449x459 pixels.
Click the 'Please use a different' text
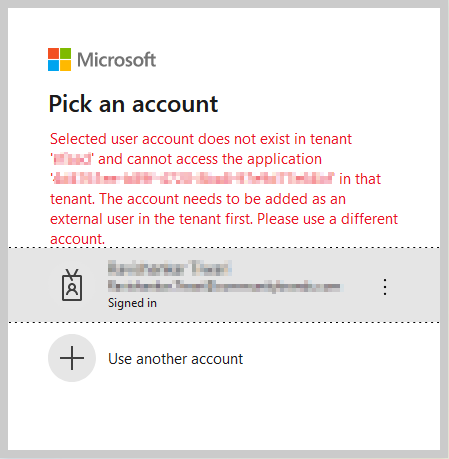tap(328, 219)
